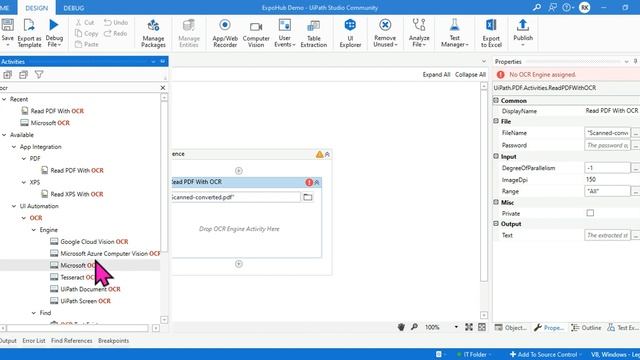Open Find References tab
This screenshot has width=640, height=360.
(x=71, y=340)
